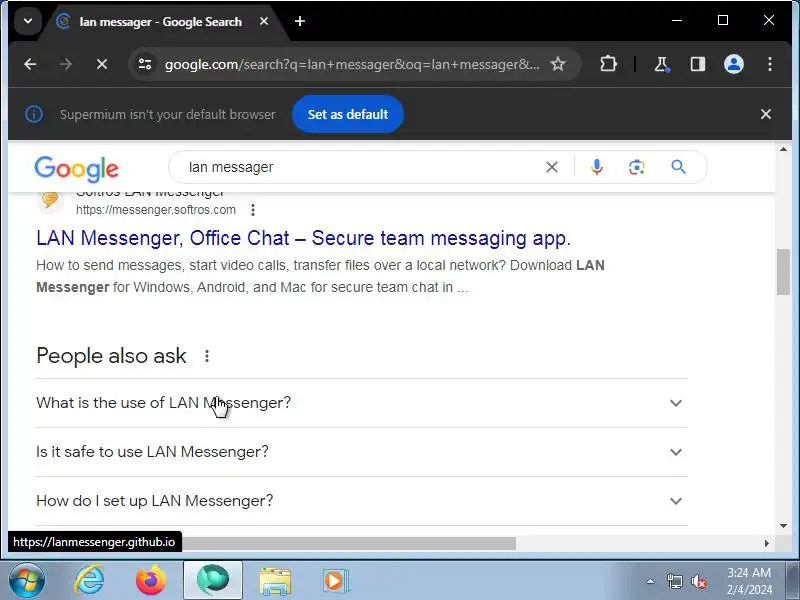Click the blue magnifier search button
Viewport: 800px width, 600px height.
coord(678,167)
